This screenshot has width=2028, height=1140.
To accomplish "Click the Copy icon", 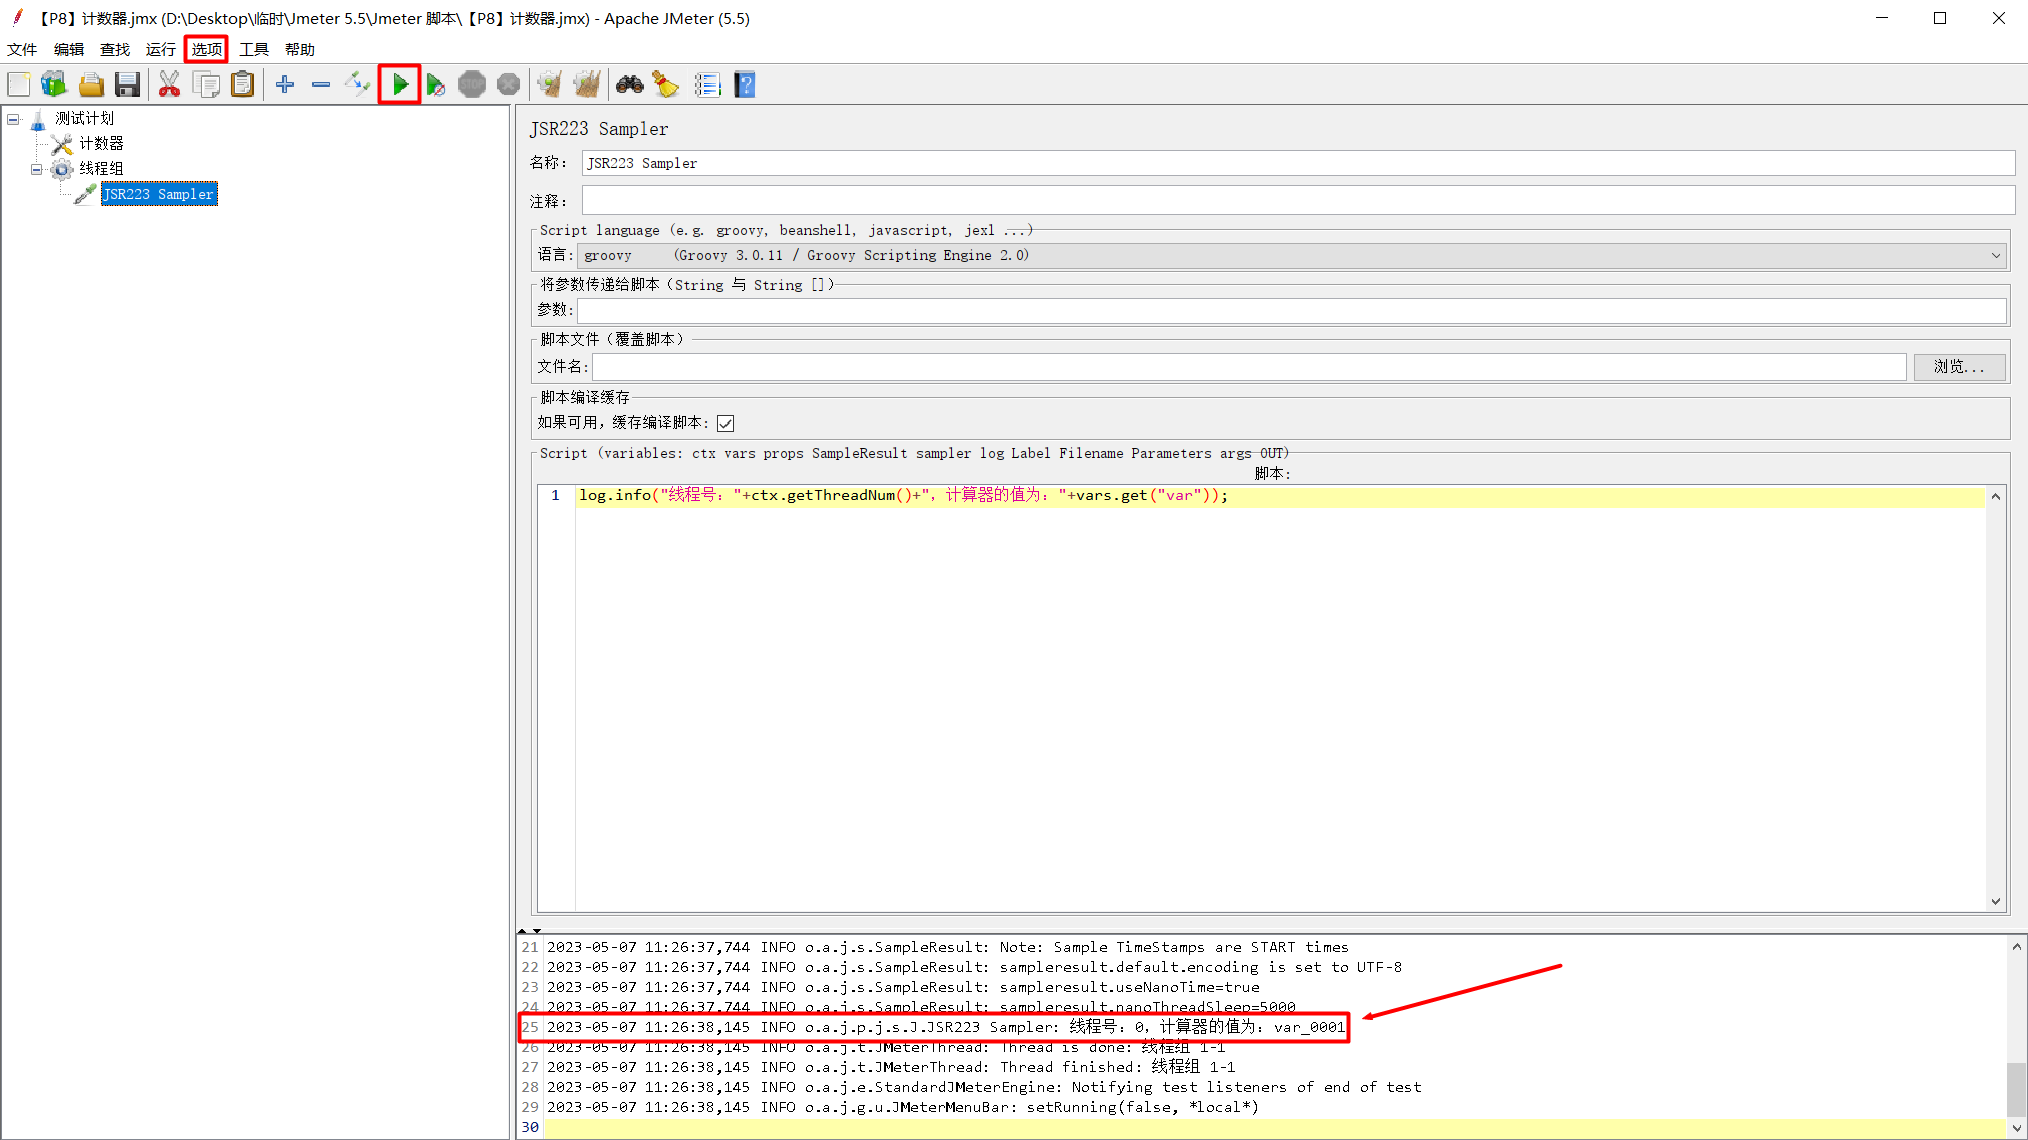I will (206, 85).
